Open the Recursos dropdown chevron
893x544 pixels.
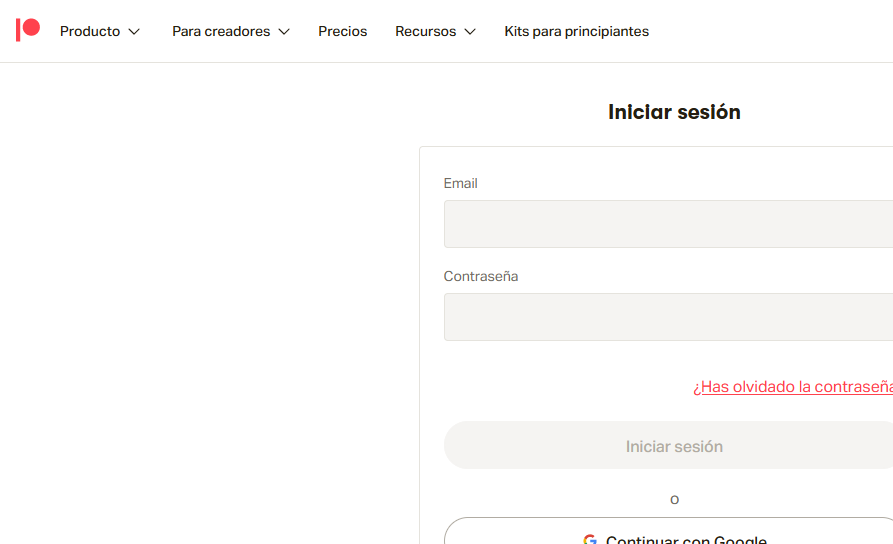point(470,32)
